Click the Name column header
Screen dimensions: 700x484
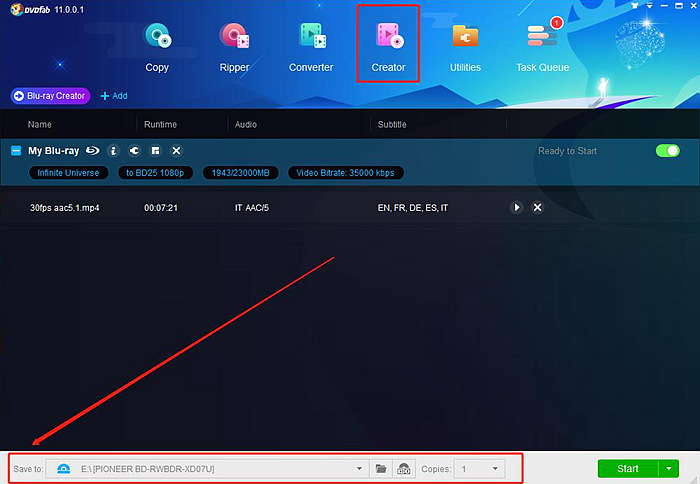point(40,125)
